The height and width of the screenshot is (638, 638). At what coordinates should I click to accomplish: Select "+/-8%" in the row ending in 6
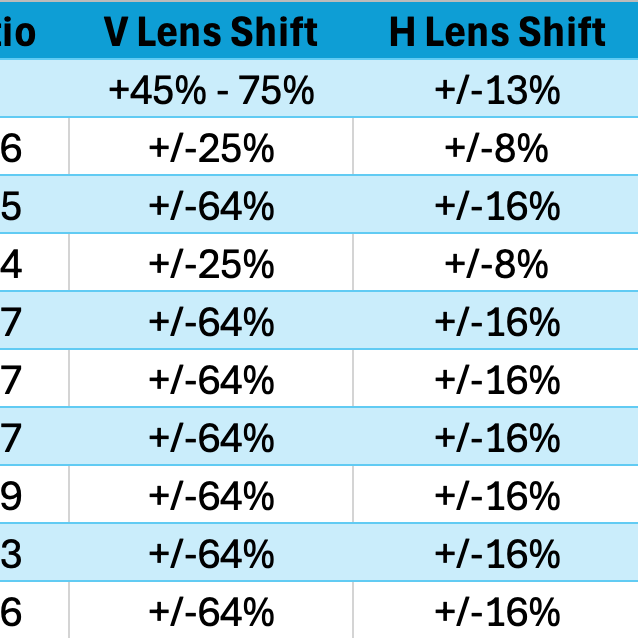point(497,149)
